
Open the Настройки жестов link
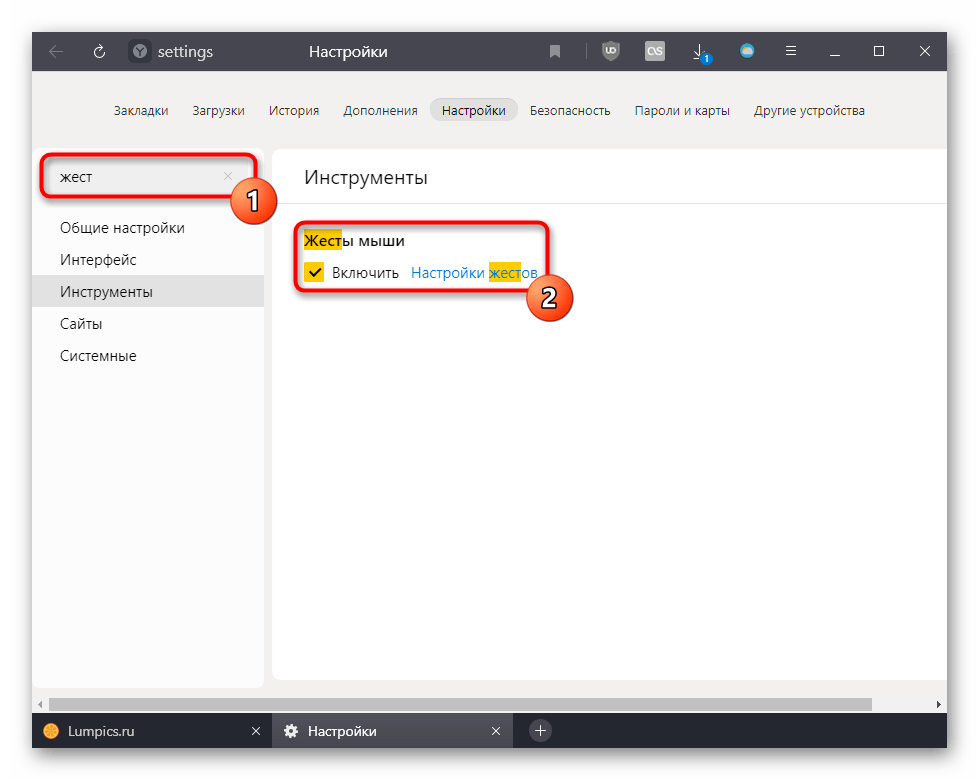[474, 273]
